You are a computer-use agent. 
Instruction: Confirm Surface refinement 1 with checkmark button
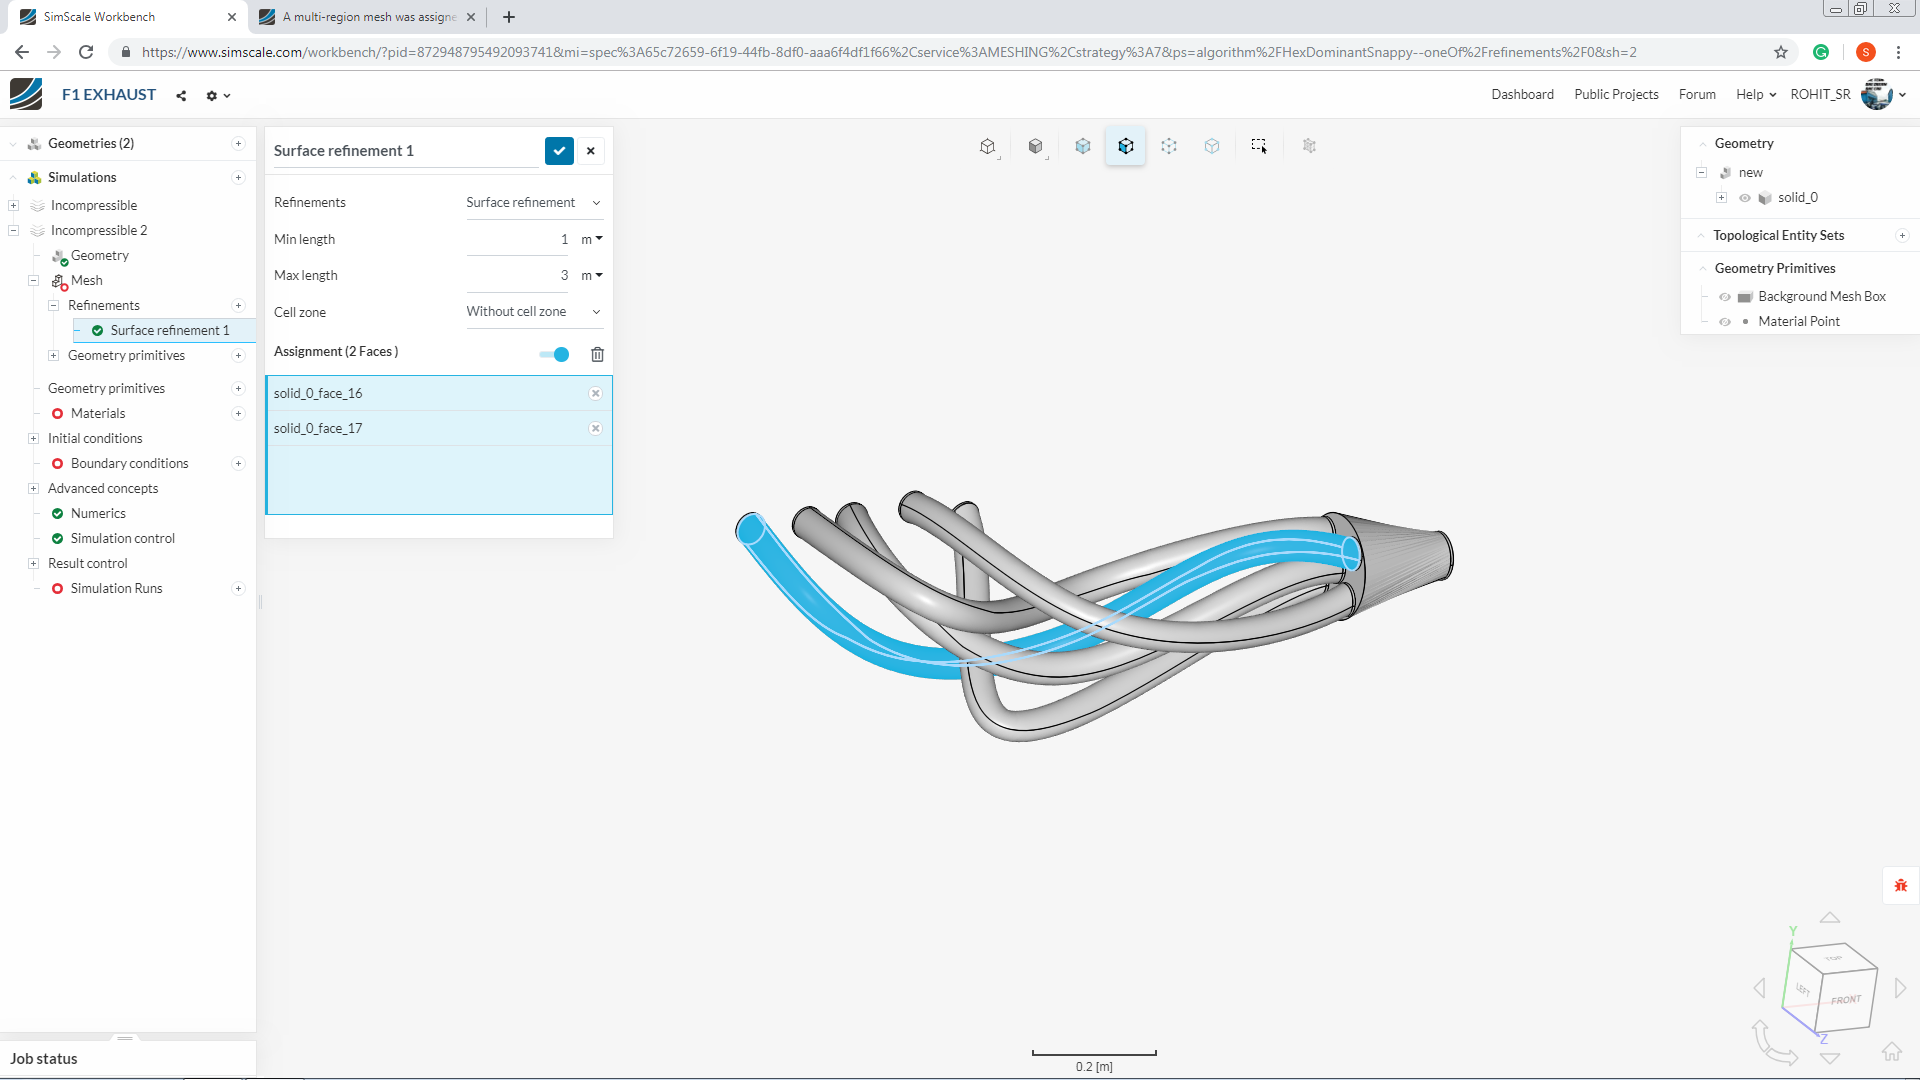pyautogui.click(x=559, y=151)
